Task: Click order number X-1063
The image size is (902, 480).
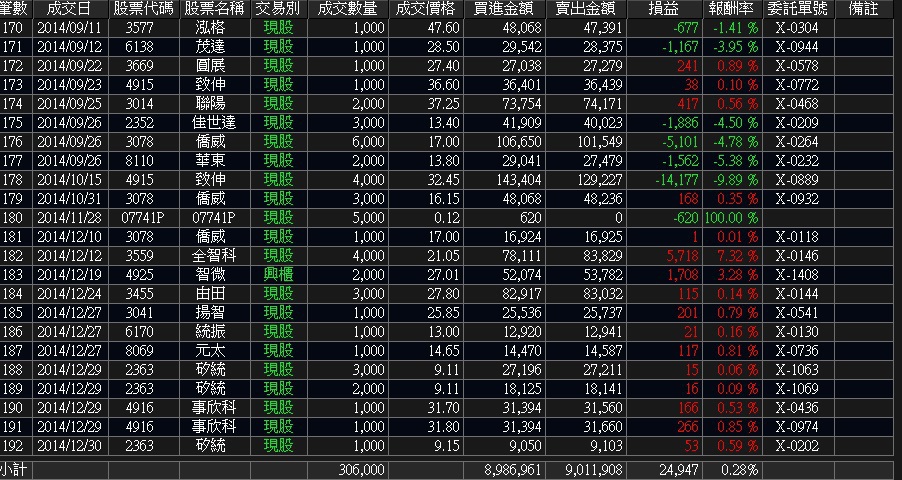Action: 797,369
